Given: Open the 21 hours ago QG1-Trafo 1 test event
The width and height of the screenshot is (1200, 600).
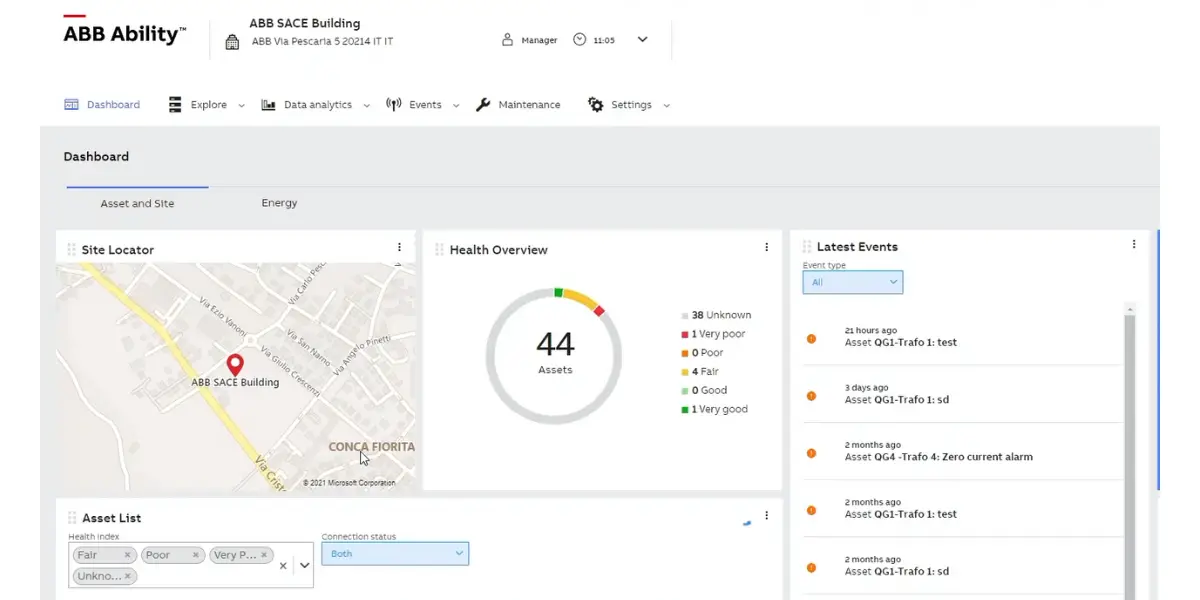Looking at the screenshot, I should 962,337.
